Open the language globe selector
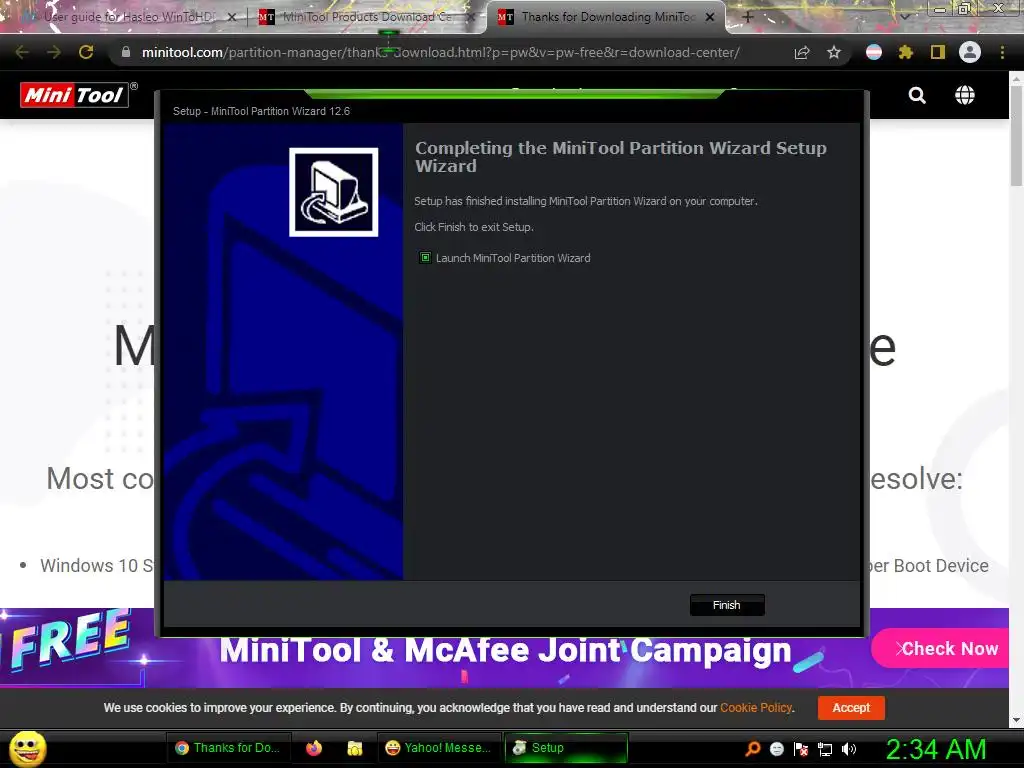 pyautogui.click(x=965, y=95)
